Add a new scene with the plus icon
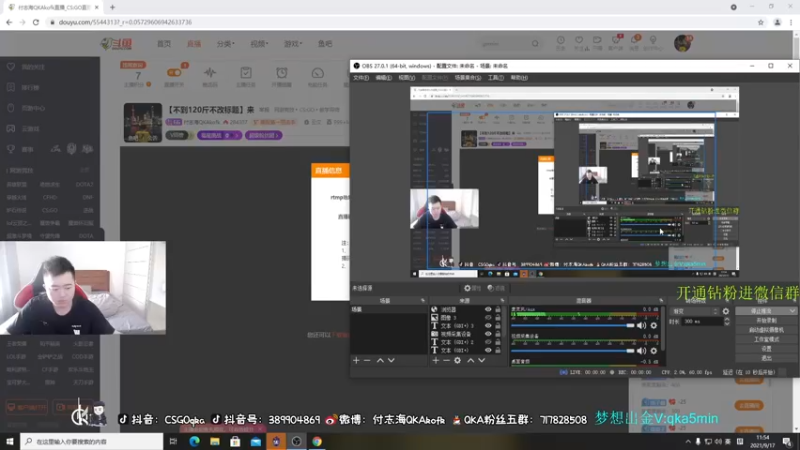 tap(356, 361)
